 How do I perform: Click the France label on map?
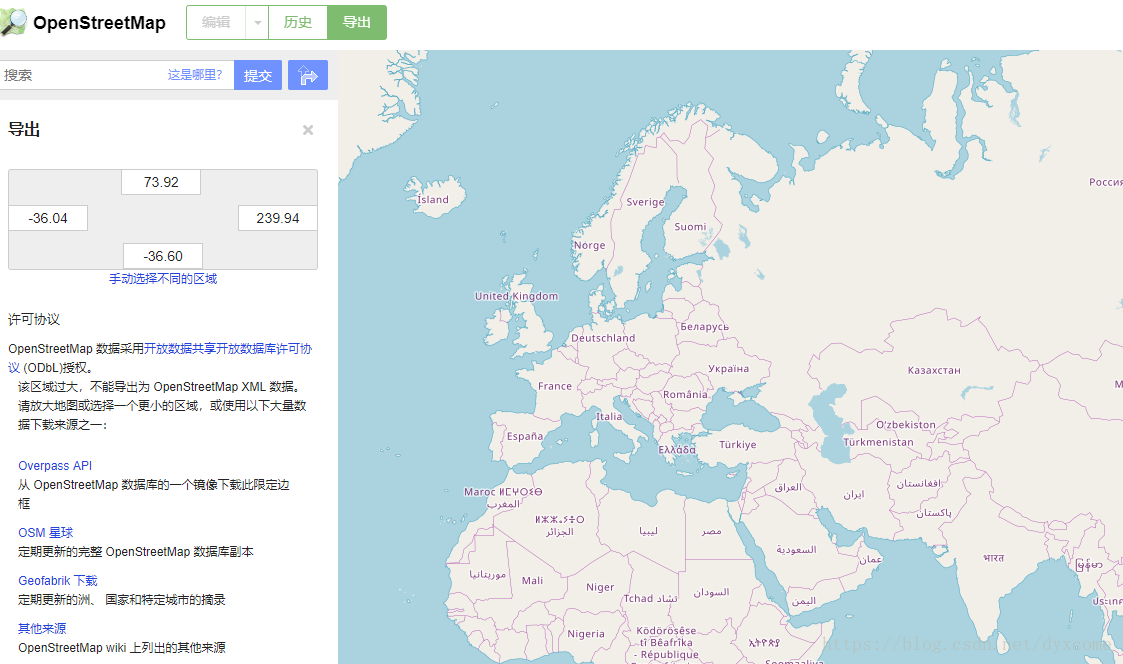tap(555, 386)
